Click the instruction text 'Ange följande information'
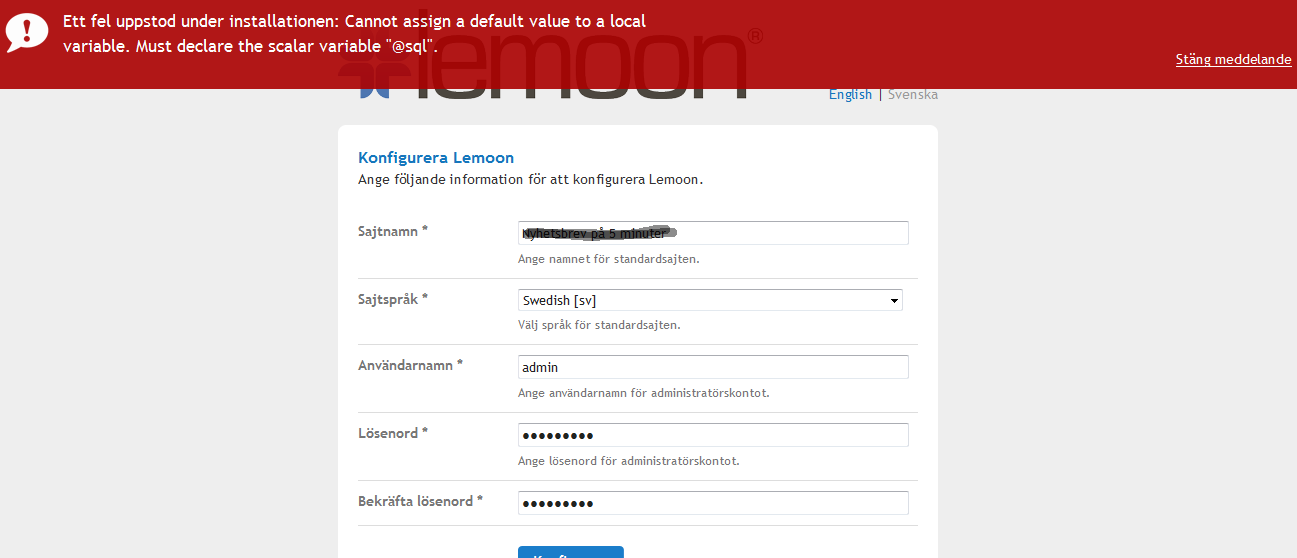 pos(530,180)
